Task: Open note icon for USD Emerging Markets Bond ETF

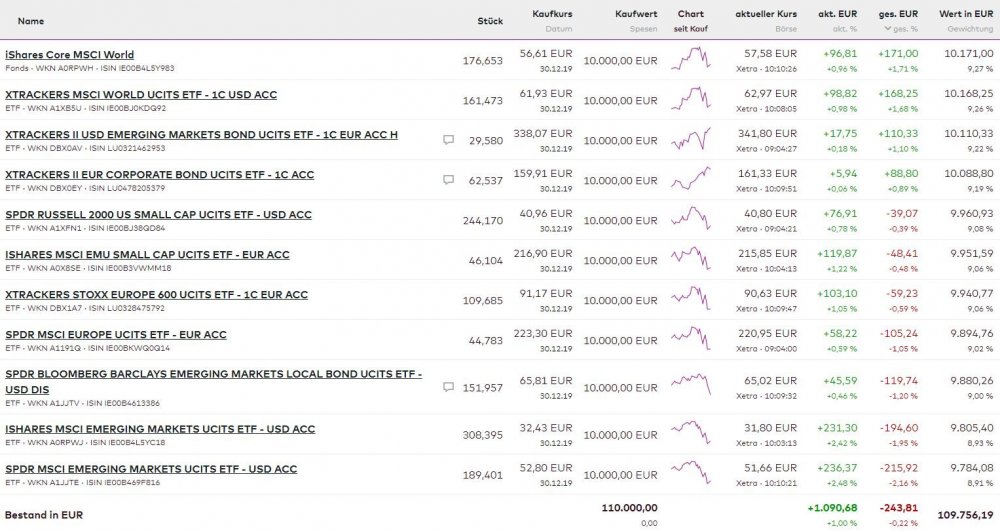Action: [x=448, y=141]
